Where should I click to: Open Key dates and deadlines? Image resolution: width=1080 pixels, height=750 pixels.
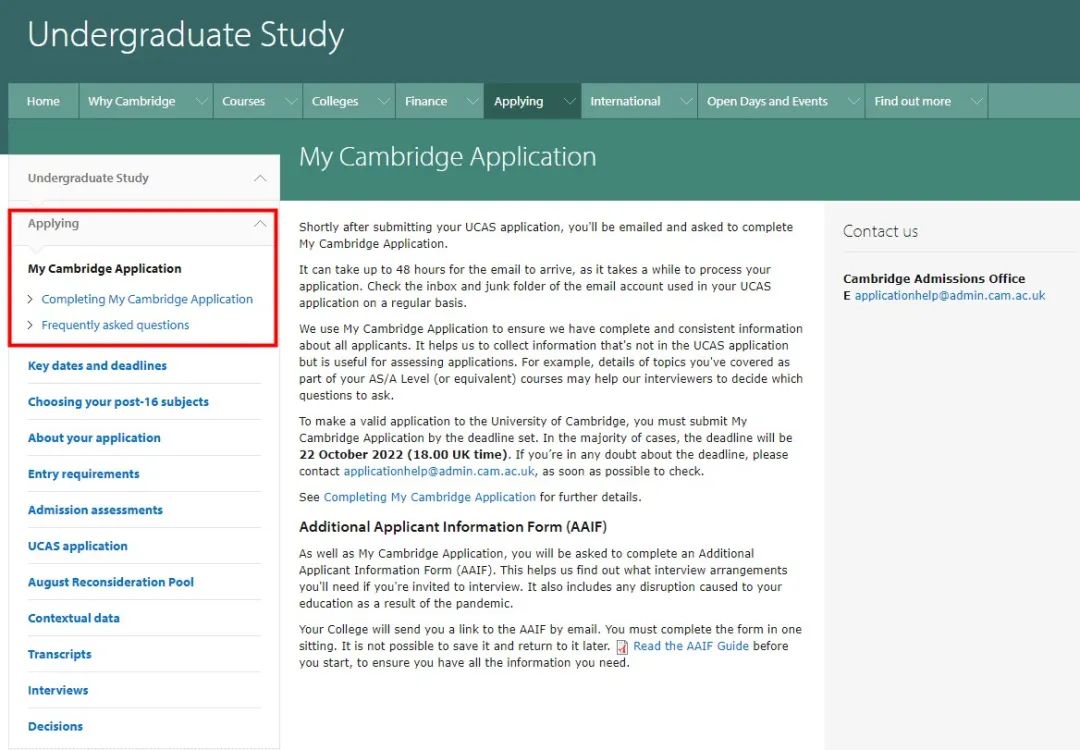pyautogui.click(x=97, y=366)
